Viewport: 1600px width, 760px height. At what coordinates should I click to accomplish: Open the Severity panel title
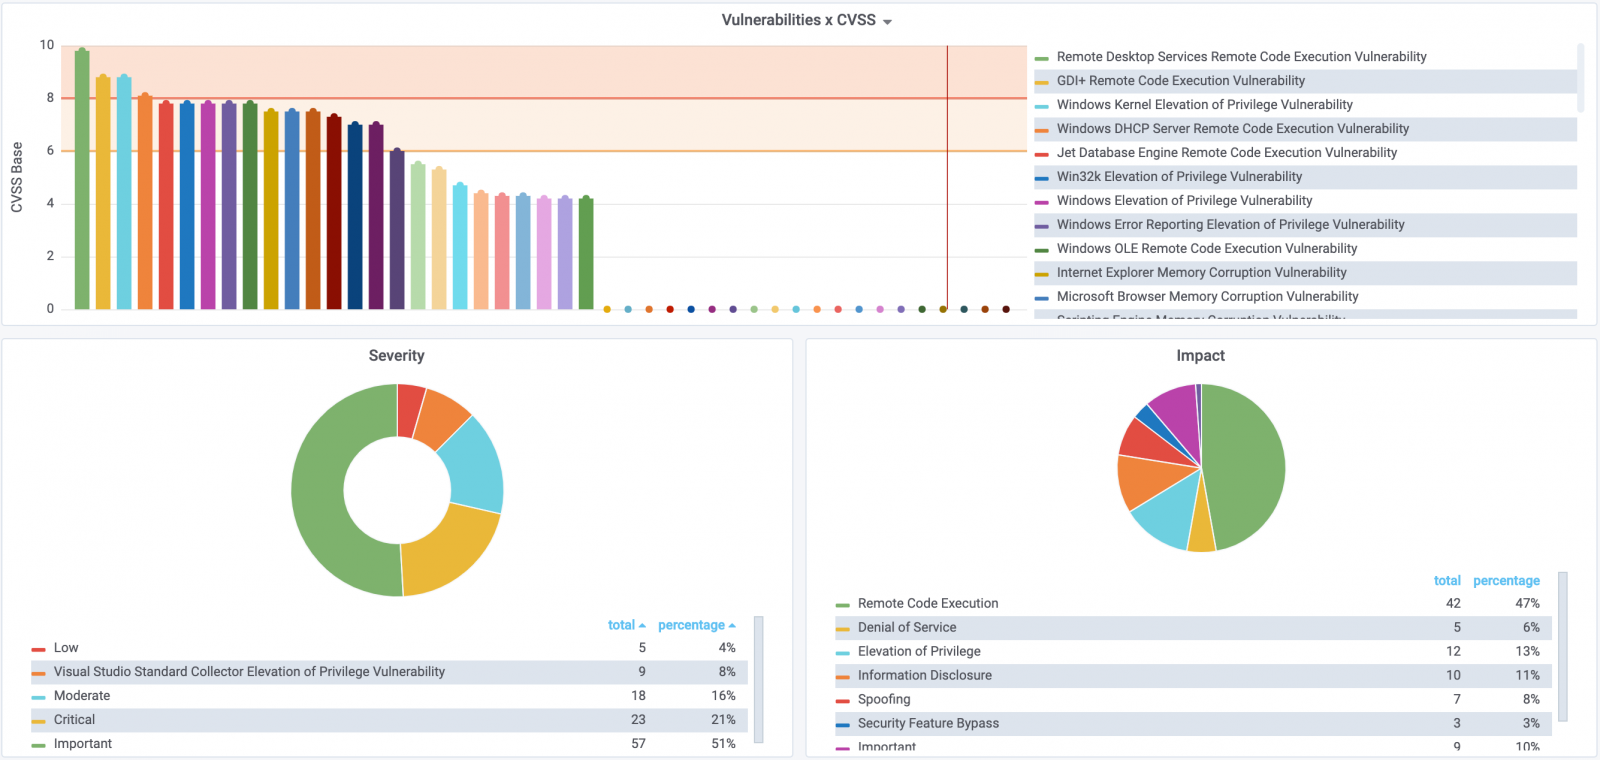[x=396, y=356]
